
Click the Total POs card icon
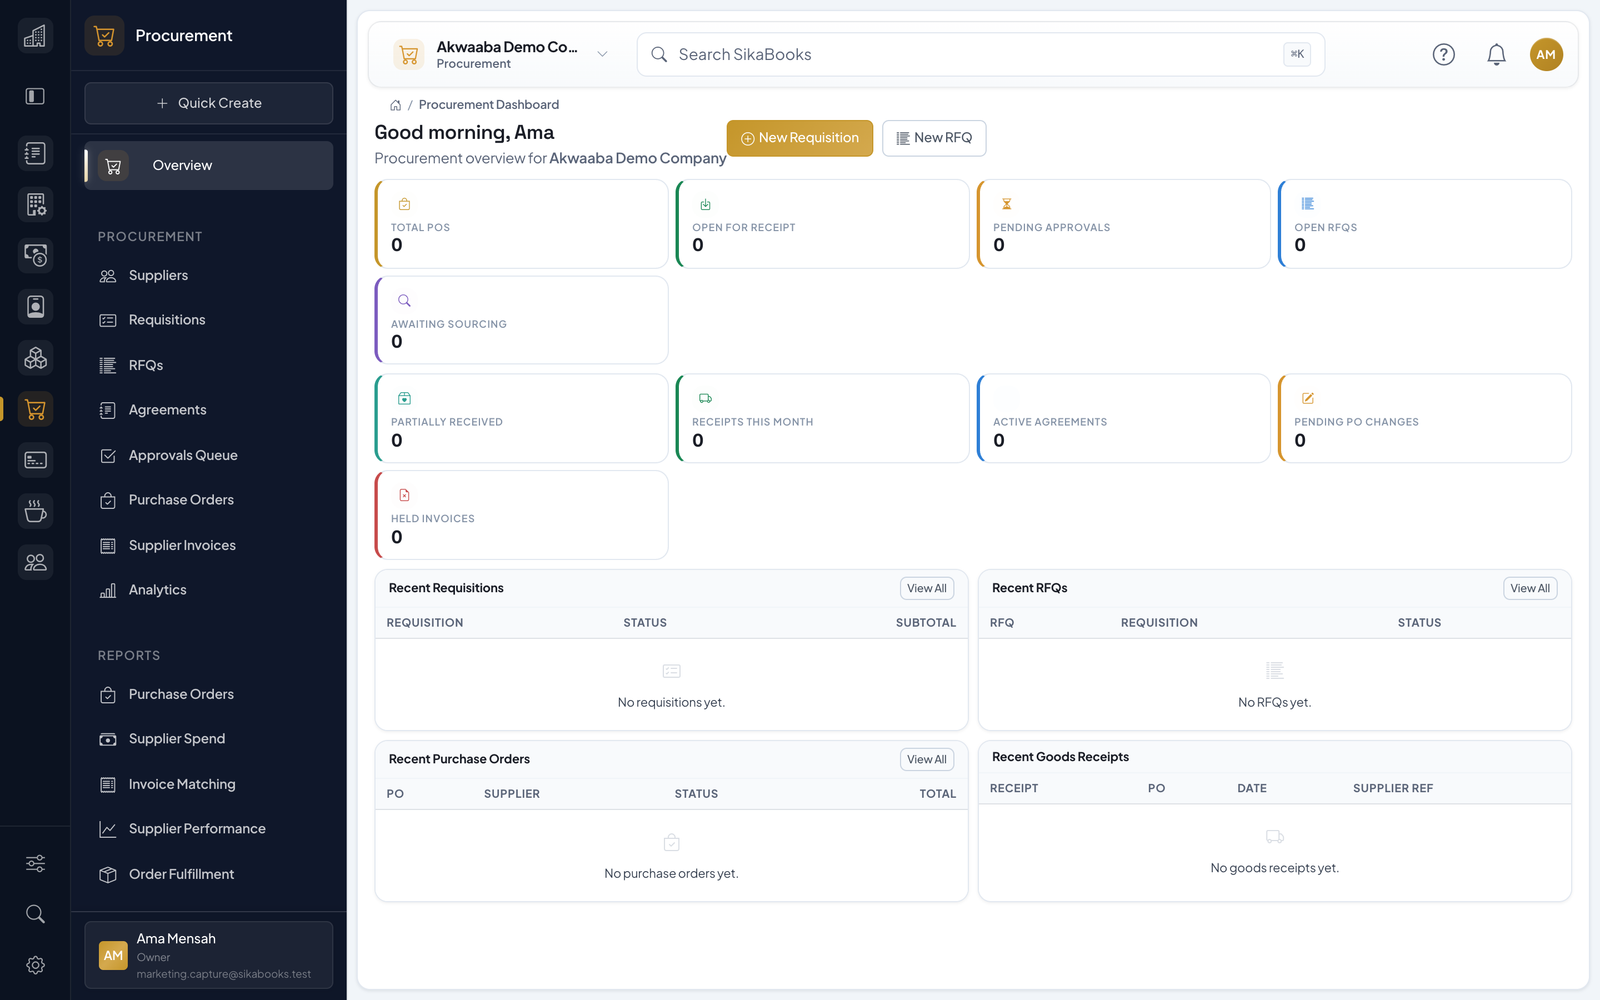click(x=404, y=204)
